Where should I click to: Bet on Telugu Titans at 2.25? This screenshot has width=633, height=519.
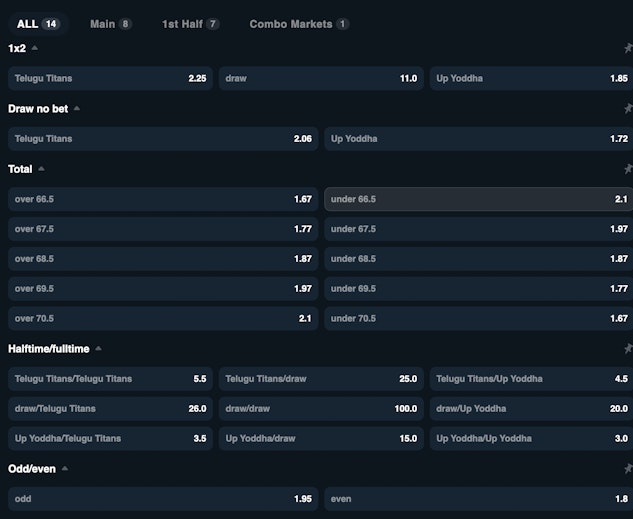coord(110,78)
